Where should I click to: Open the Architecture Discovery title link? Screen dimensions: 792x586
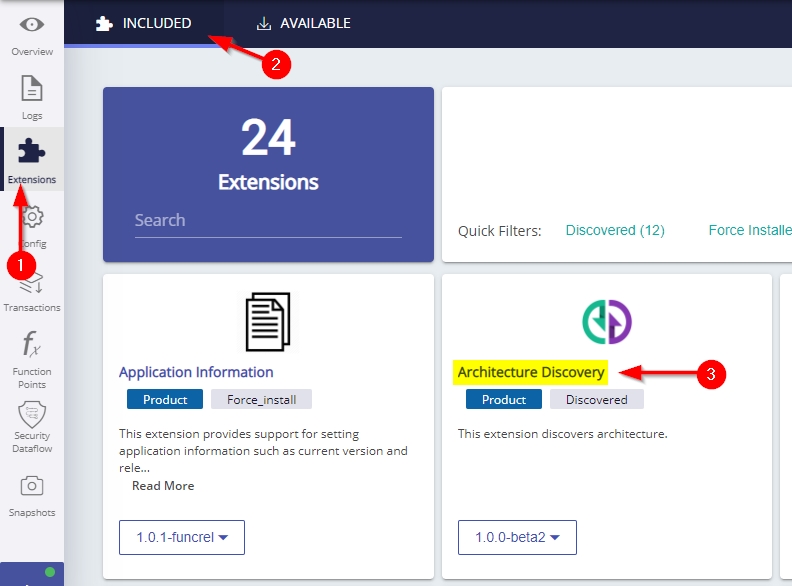pyautogui.click(x=531, y=372)
